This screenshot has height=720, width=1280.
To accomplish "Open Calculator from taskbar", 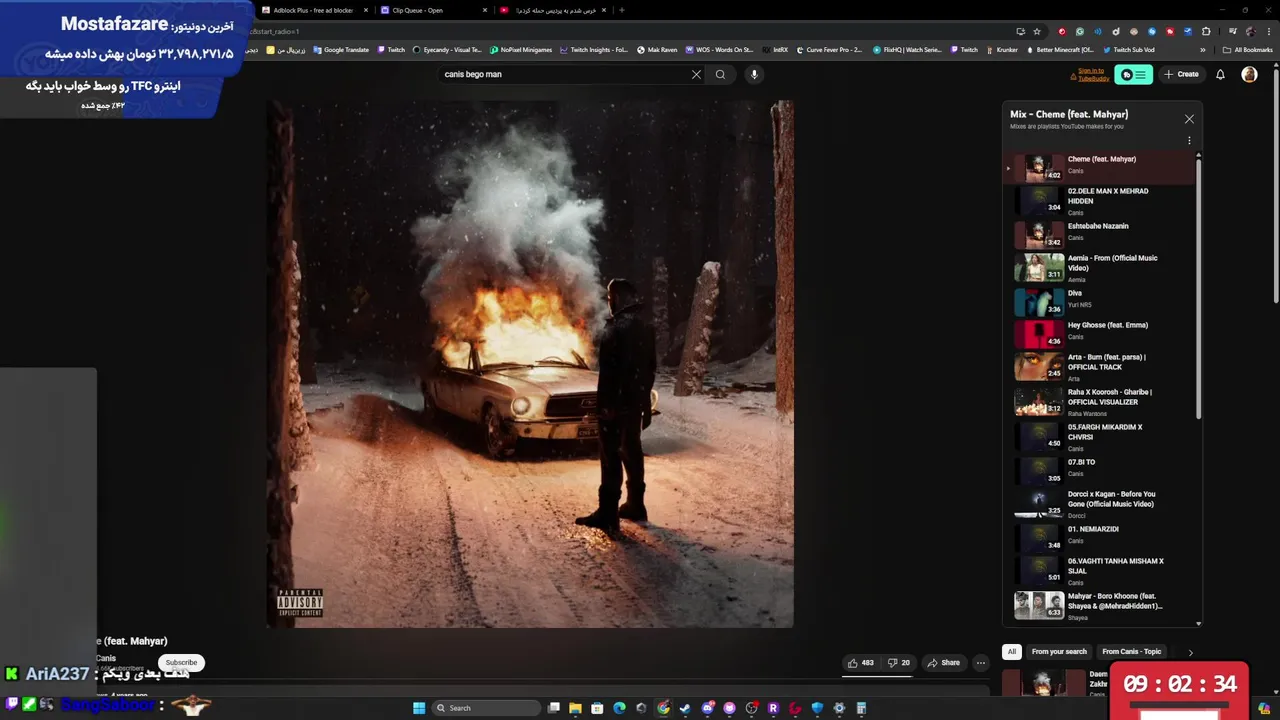I will click(x=861, y=708).
